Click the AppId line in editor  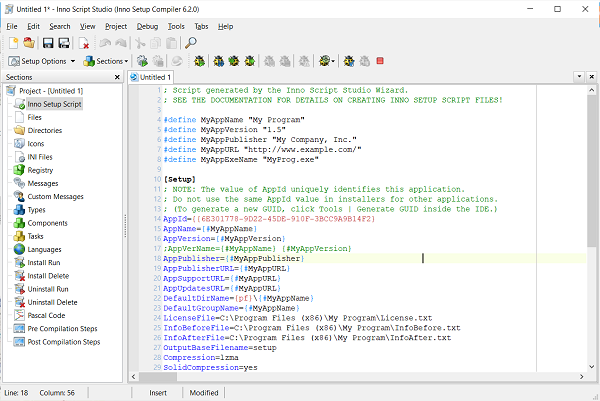[x=269, y=219]
